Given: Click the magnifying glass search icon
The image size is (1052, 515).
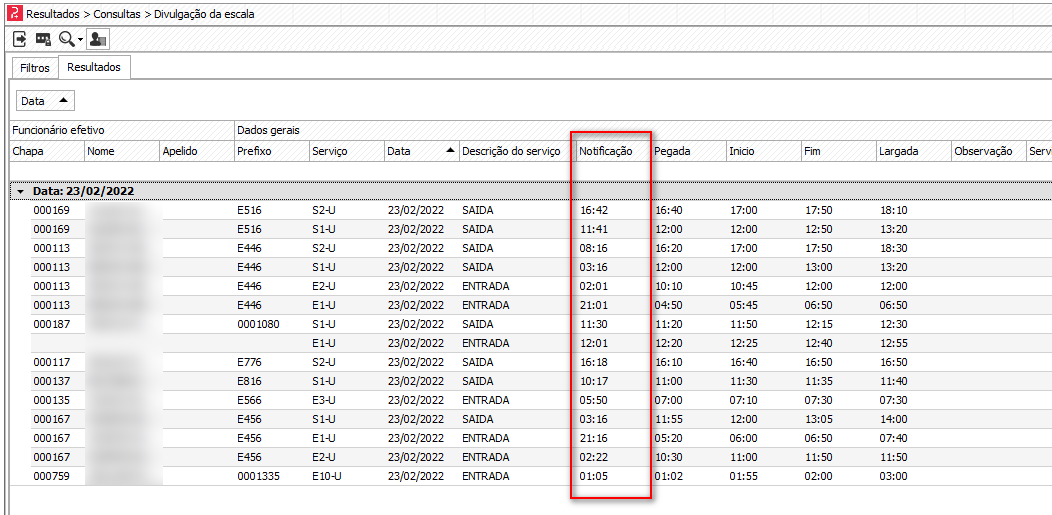Looking at the screenshot, I should (66, 40).
